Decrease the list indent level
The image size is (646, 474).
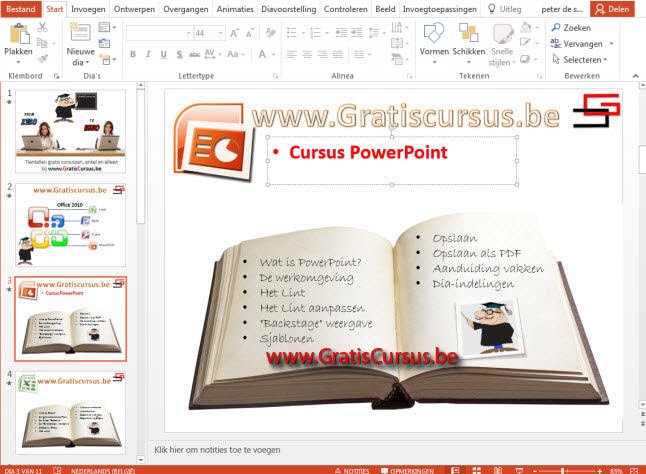click(x=341, y=33)
